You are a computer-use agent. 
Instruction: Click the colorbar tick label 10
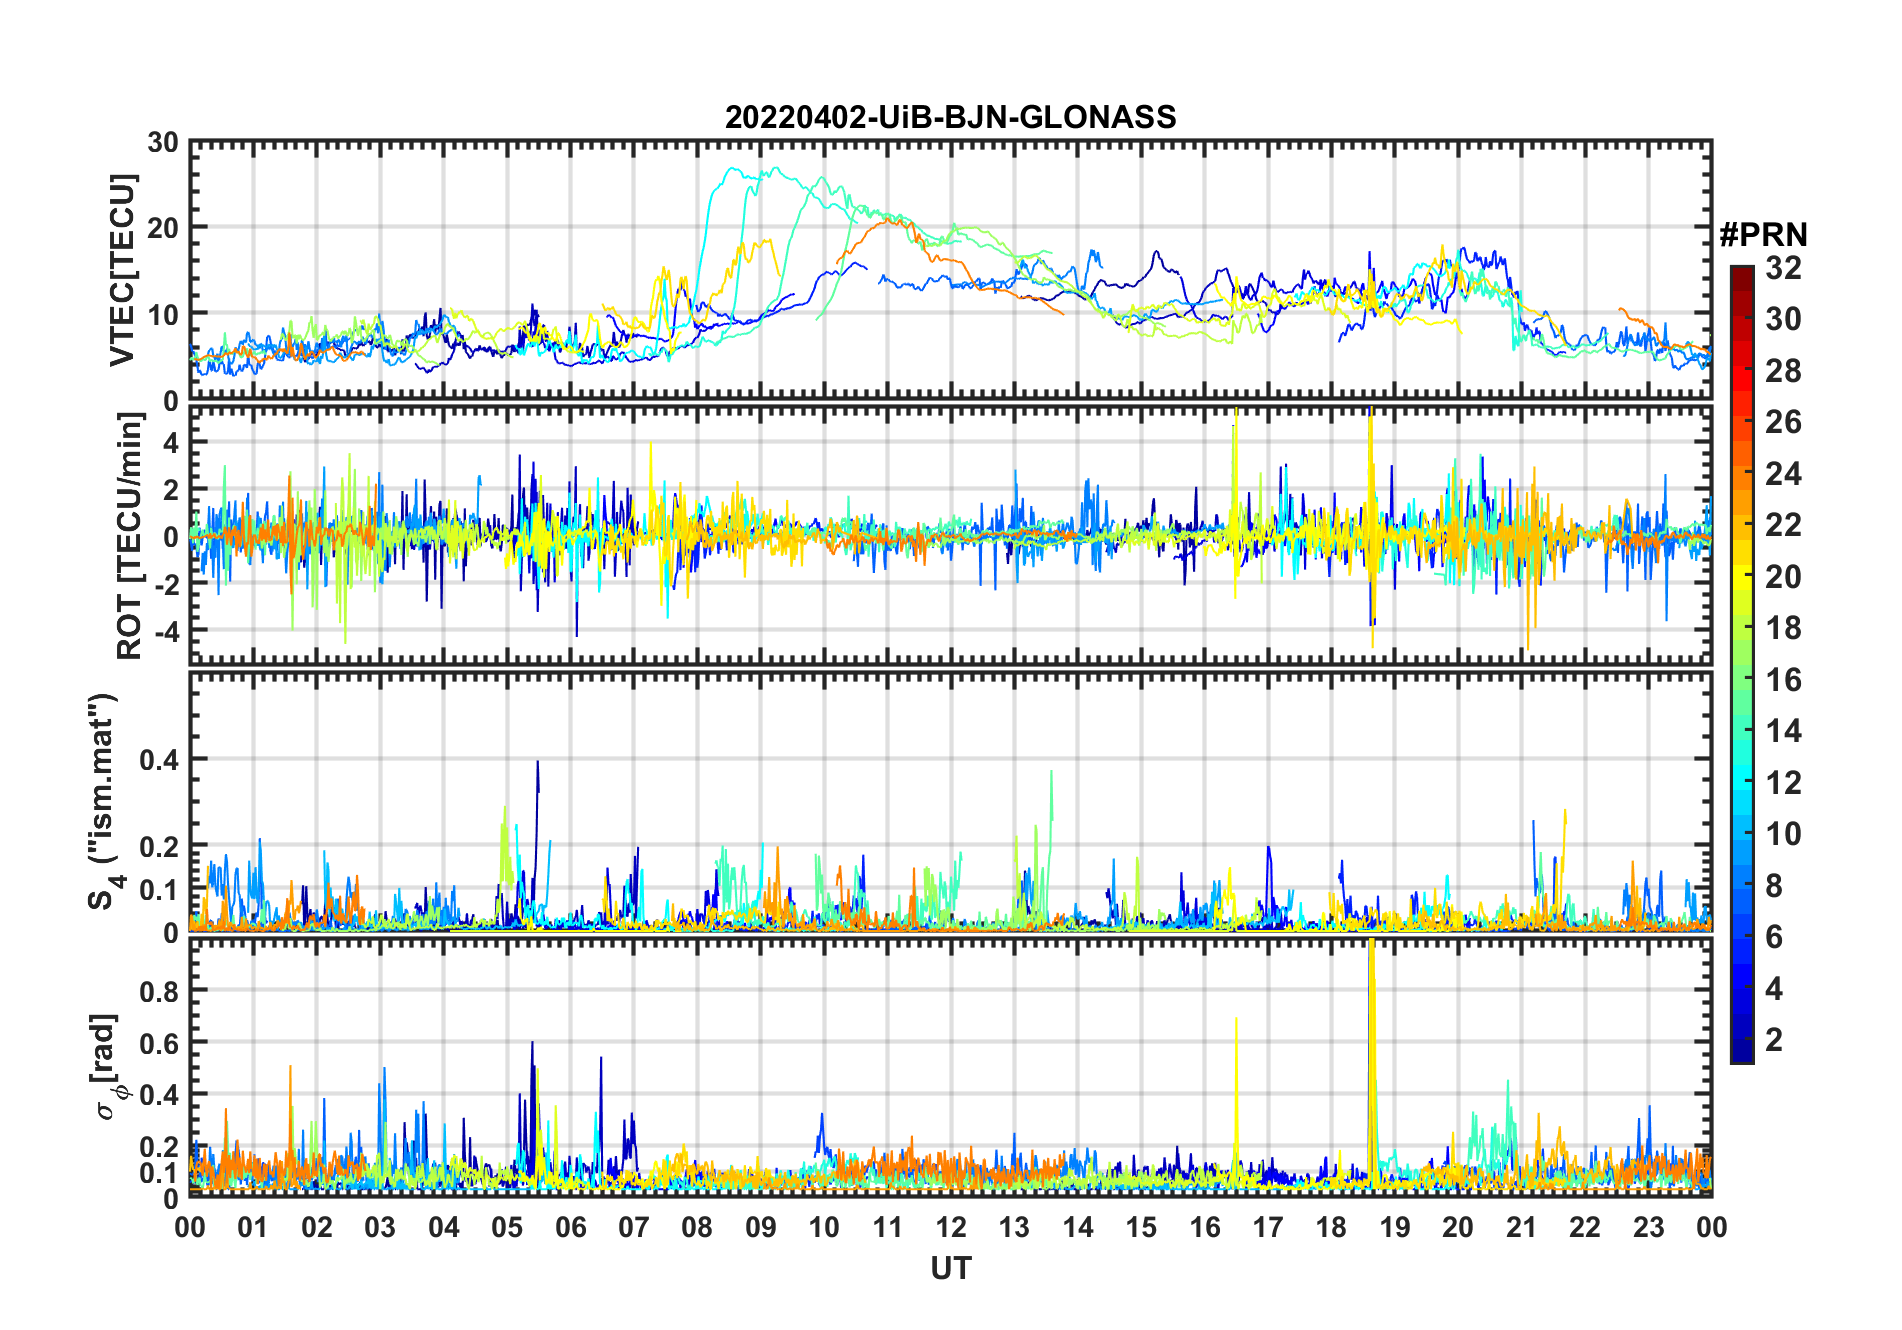coord(1782,834)
